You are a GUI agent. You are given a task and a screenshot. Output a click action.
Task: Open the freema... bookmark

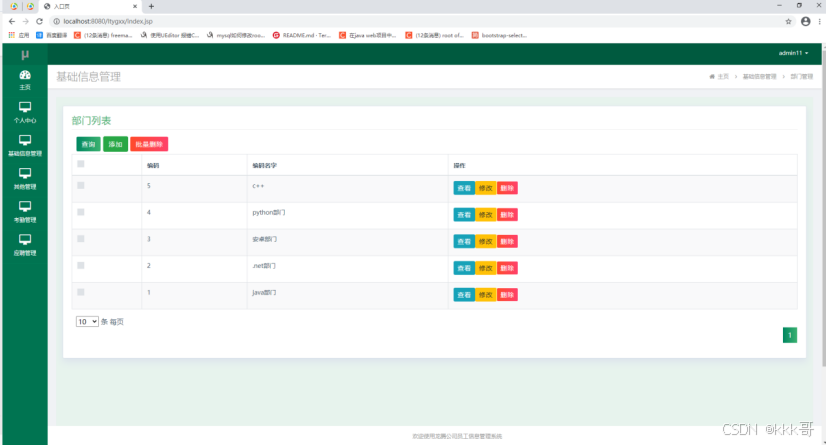click(x=103, y=35)
